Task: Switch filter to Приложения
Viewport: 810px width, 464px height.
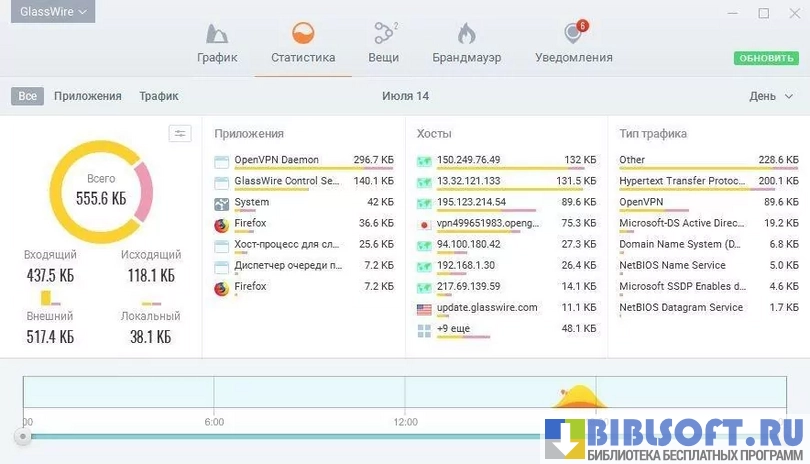Action: (88, 96)
